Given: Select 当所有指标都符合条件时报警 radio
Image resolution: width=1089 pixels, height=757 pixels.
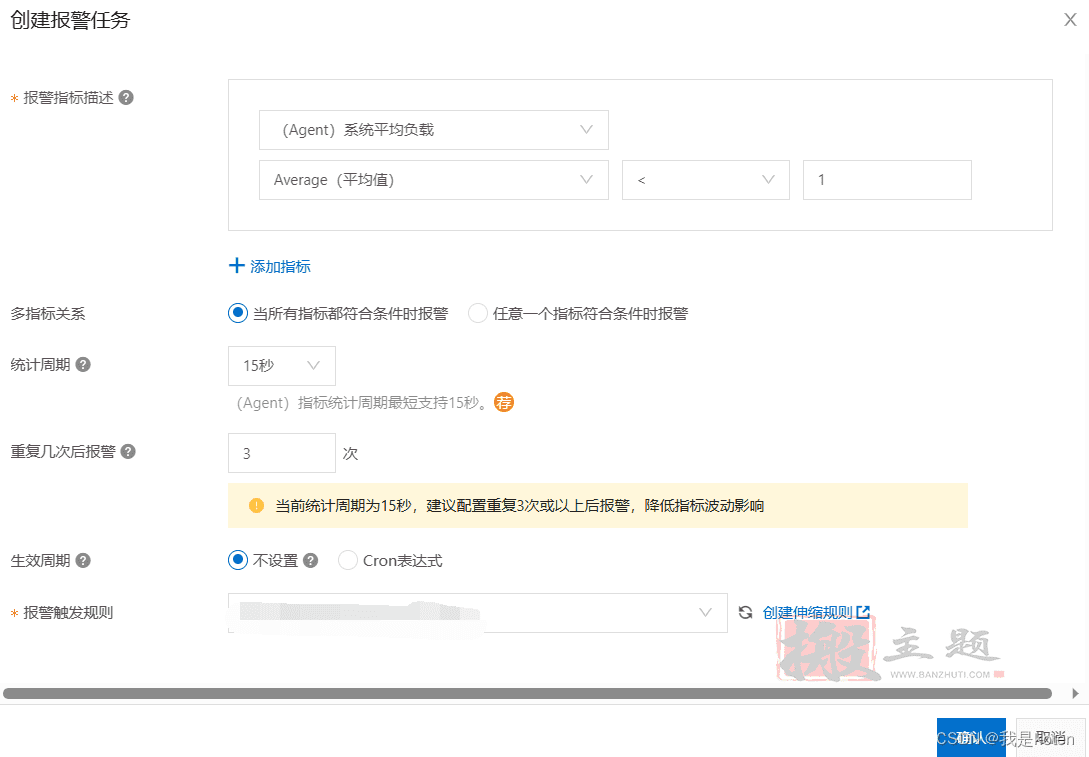Looking at the screenshot, I should coord(238,313).
